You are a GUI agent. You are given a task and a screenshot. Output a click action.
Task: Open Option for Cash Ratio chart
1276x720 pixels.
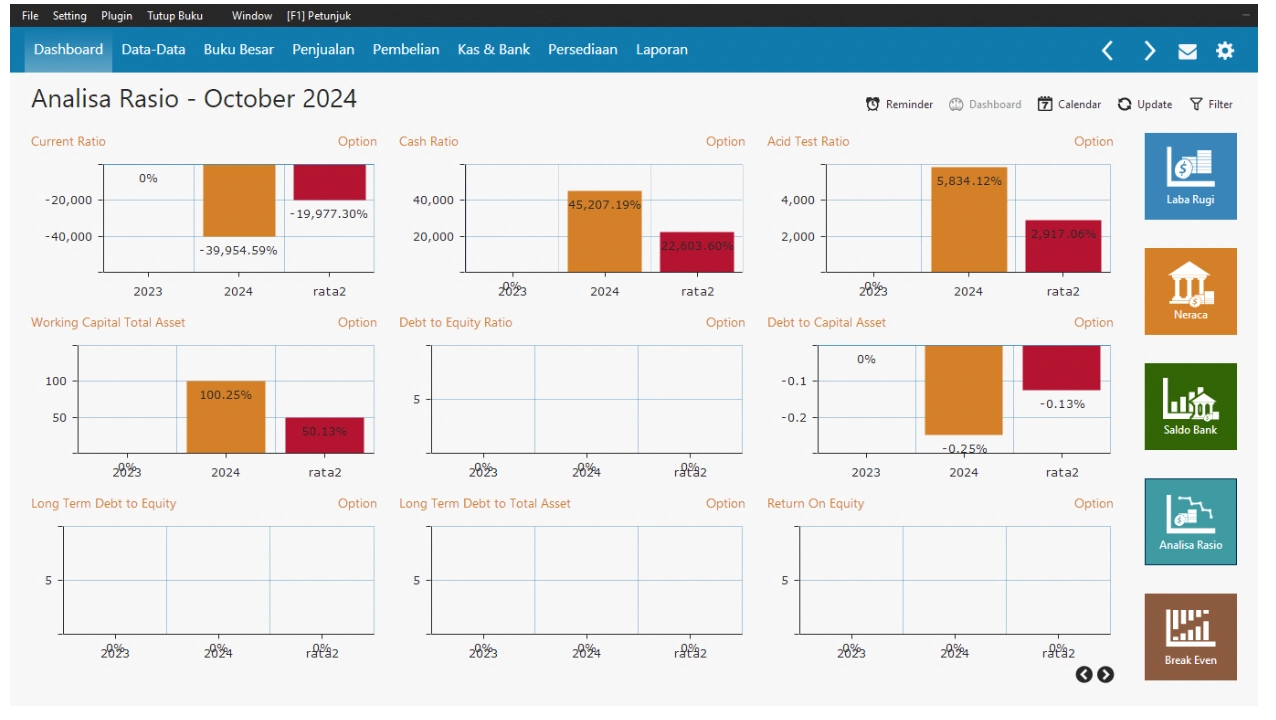[725, 142]
